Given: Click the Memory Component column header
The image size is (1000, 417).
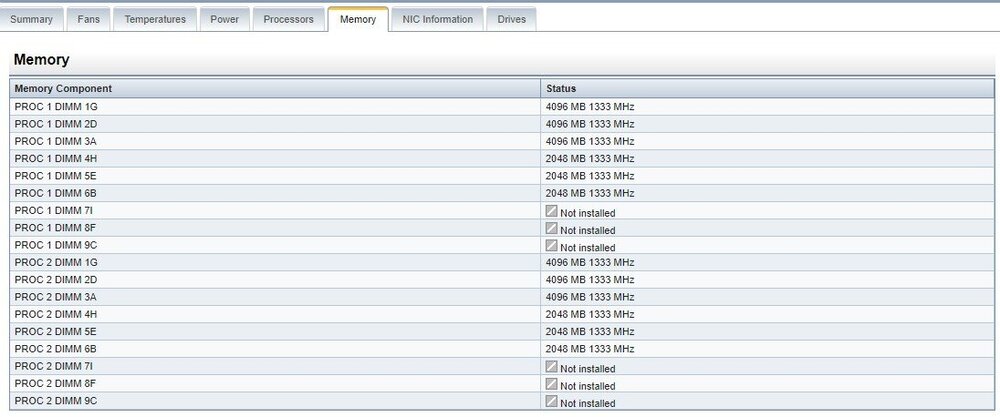Looking at the screenshot, I should coord(63,89).
